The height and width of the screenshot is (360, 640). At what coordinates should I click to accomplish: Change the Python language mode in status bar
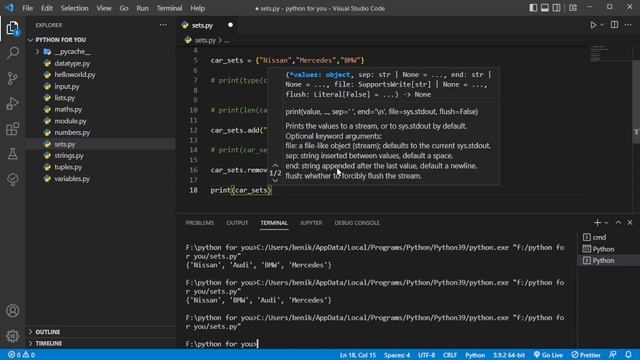[x=475, y=355]
